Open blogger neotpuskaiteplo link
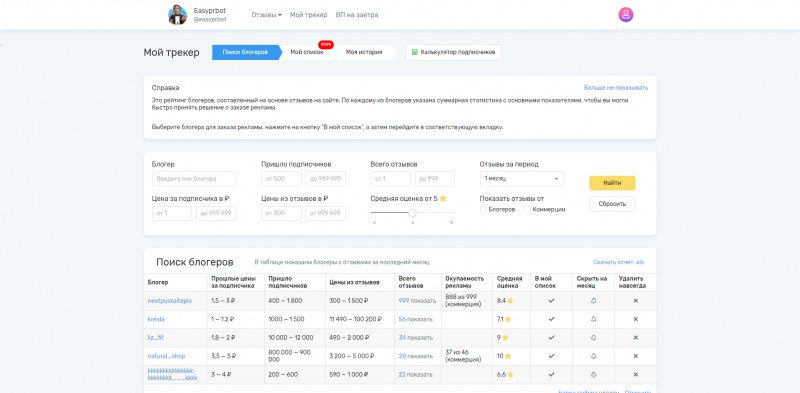800x393 pixels. pos(169,301)
